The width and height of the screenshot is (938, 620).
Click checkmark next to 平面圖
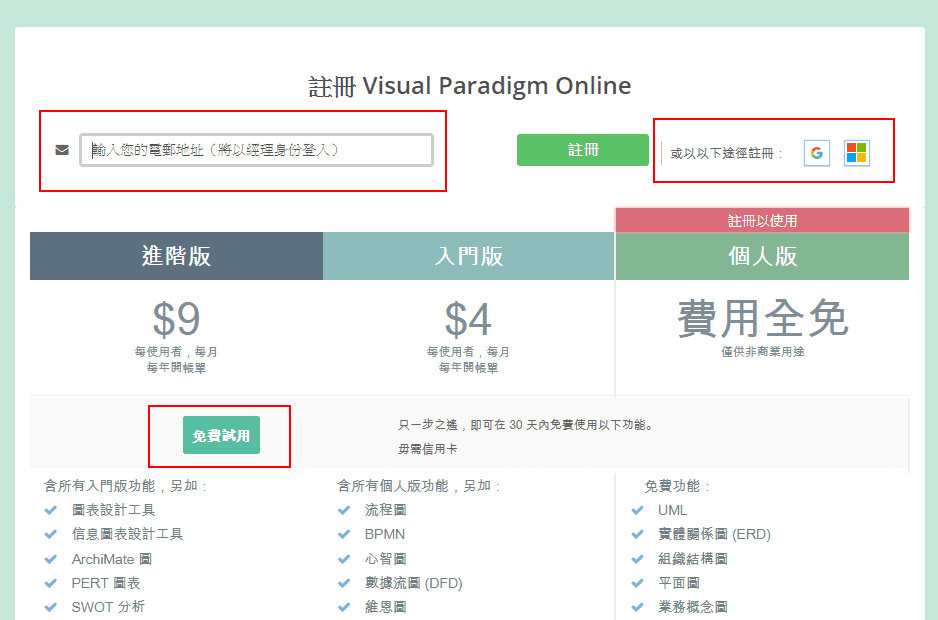coord(638,583)
